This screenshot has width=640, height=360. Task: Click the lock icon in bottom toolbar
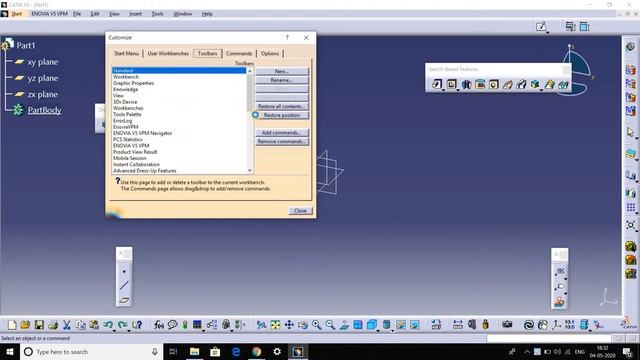[x=485, y=325]
